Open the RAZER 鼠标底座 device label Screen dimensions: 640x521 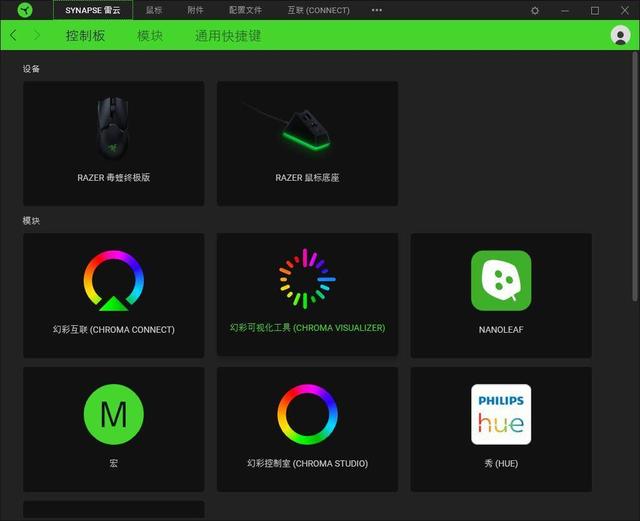tap(307, 178)
